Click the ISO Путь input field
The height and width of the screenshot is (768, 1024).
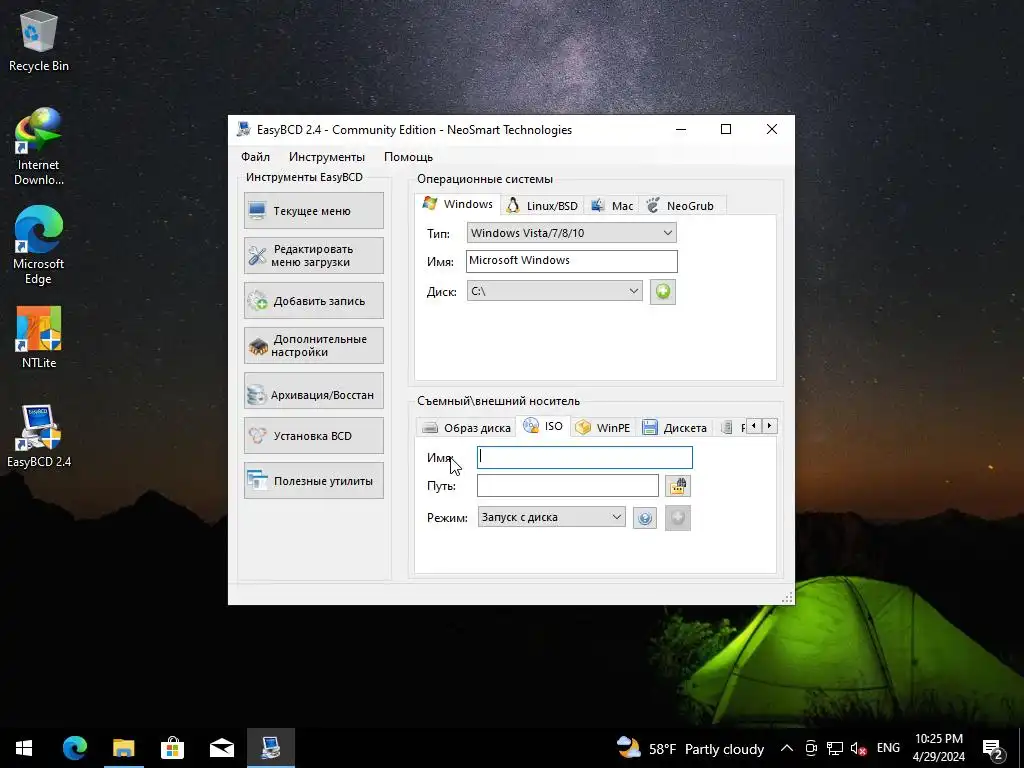pyautogui.click(x=568, y=485)
